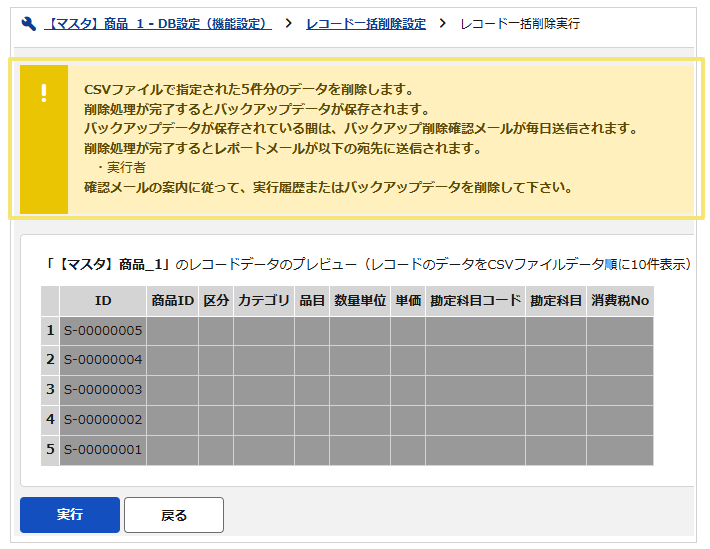Click row number 1 in preview table
710x549 pixels.
click(50, 331)
